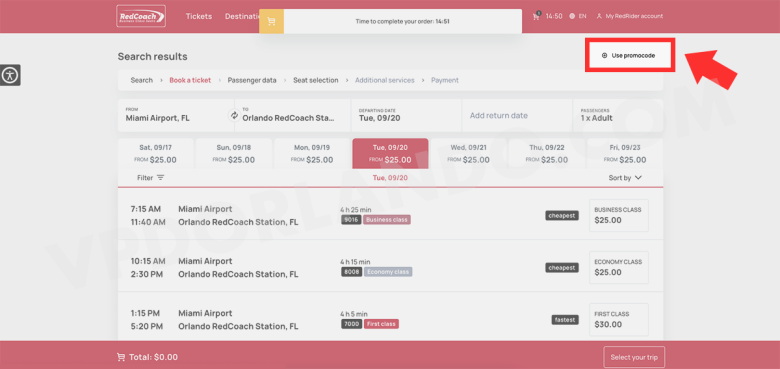Select the Sun, 09/18 date tab
780x369 pixels.
(x=234, y=154)
